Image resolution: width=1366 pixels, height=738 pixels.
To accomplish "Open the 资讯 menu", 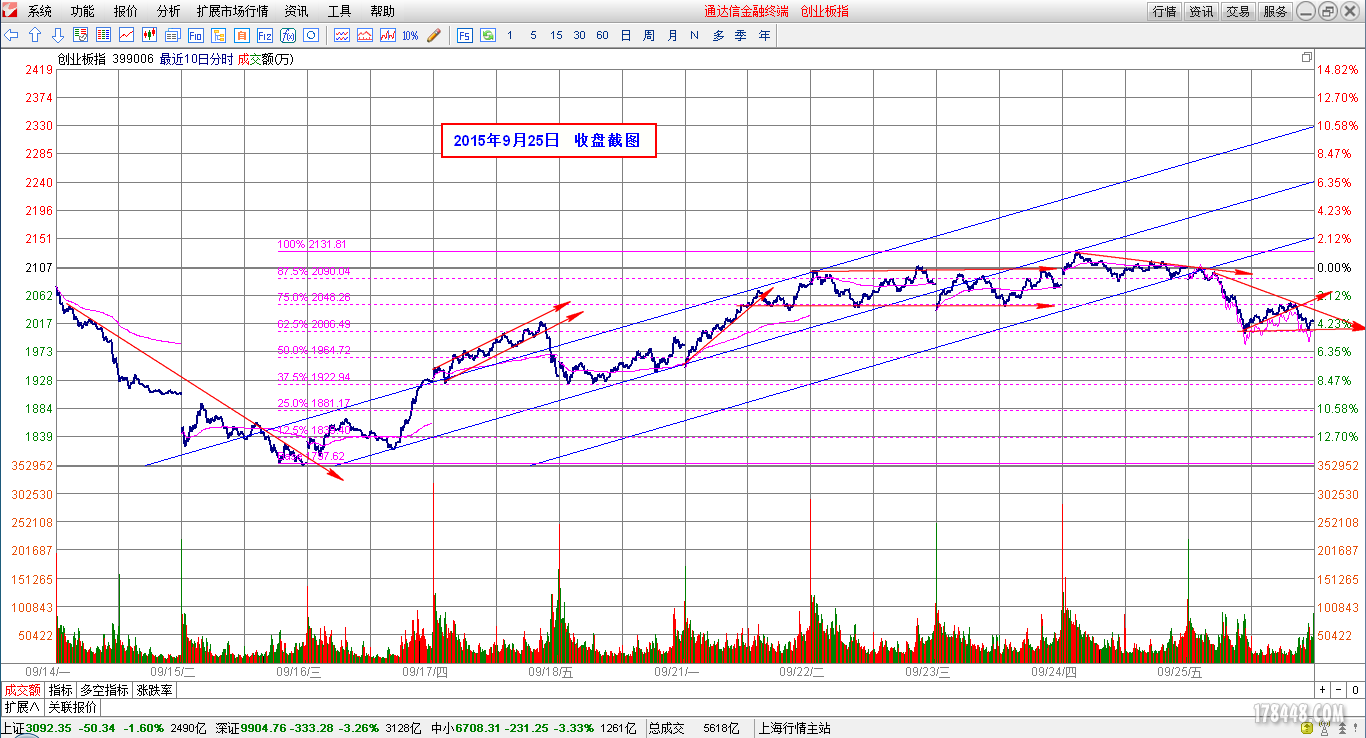I will pos(296,11).
